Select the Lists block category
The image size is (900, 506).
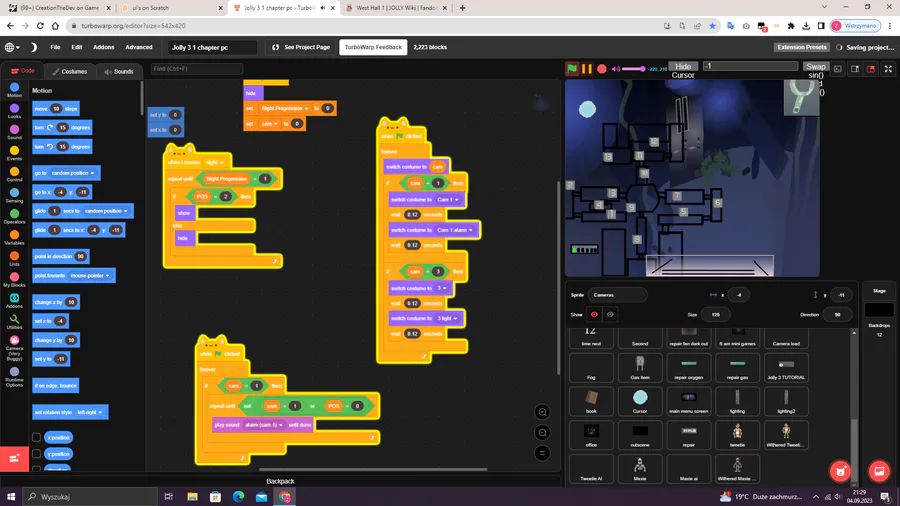point(14,259)
